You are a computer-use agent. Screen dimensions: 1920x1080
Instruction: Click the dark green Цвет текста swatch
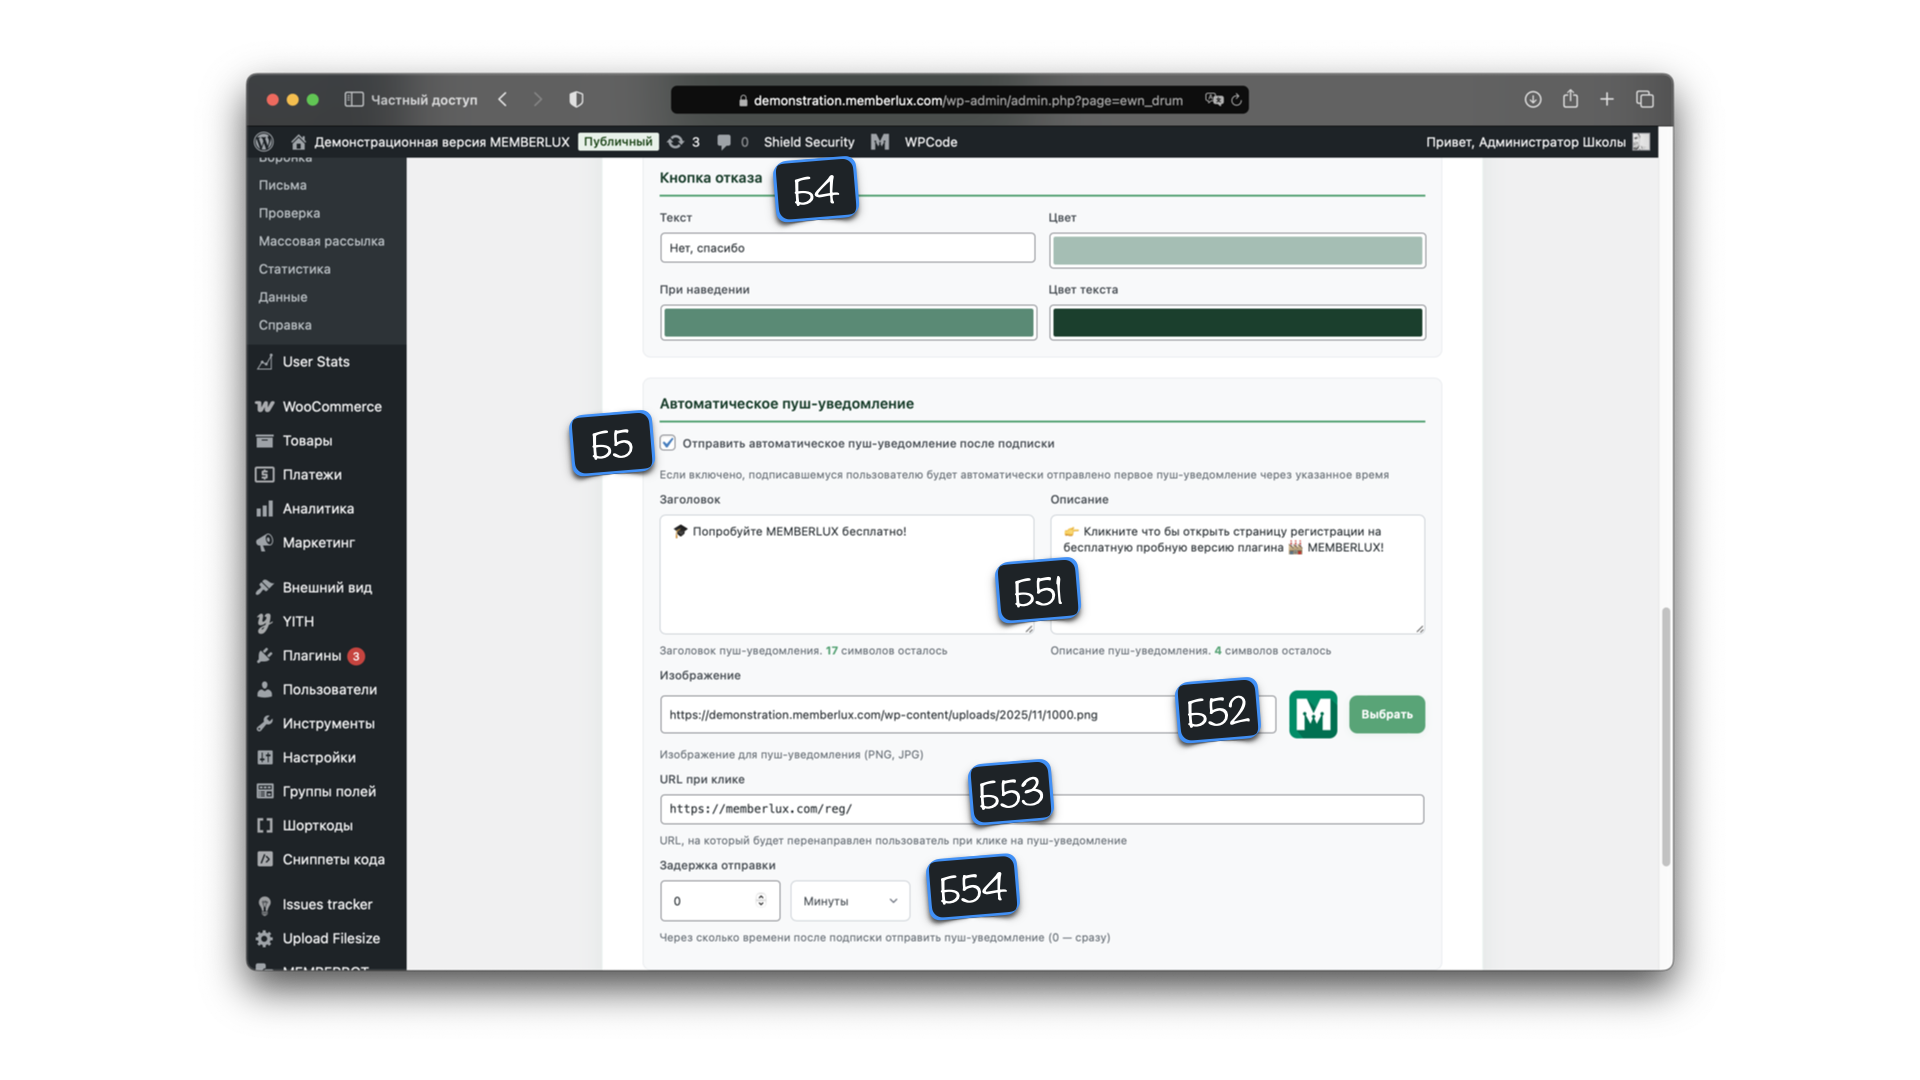click(1237, 323)
